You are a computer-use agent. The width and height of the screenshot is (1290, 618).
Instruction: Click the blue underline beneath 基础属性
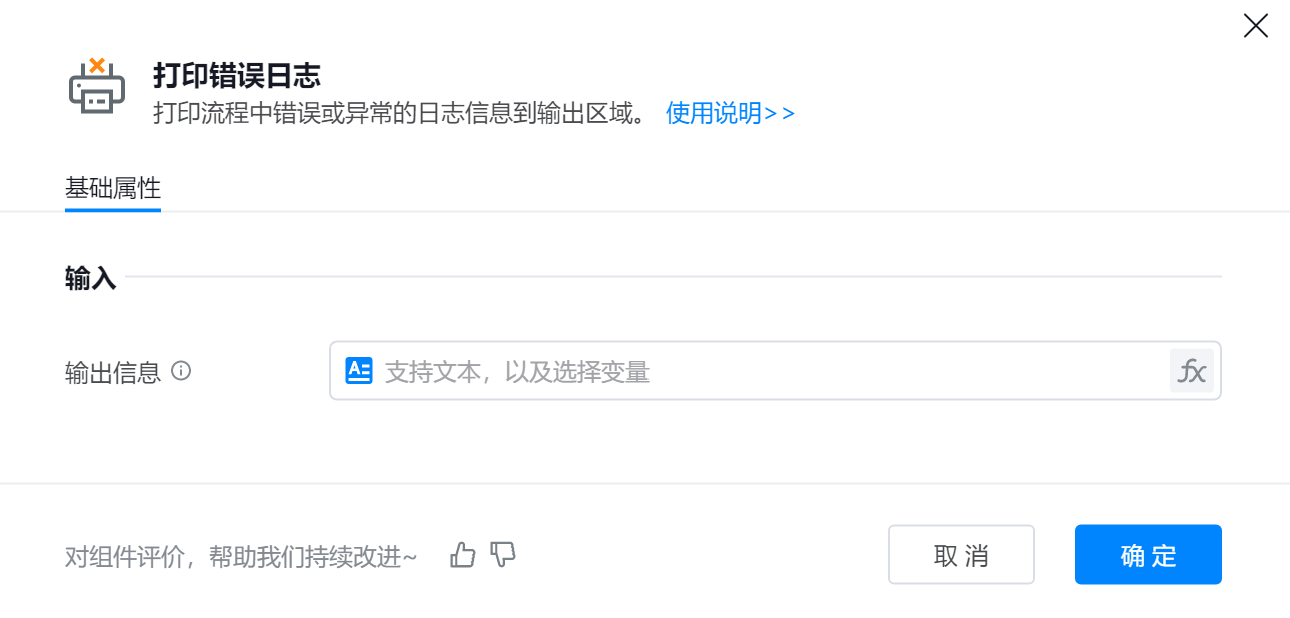tap(113, 210)
